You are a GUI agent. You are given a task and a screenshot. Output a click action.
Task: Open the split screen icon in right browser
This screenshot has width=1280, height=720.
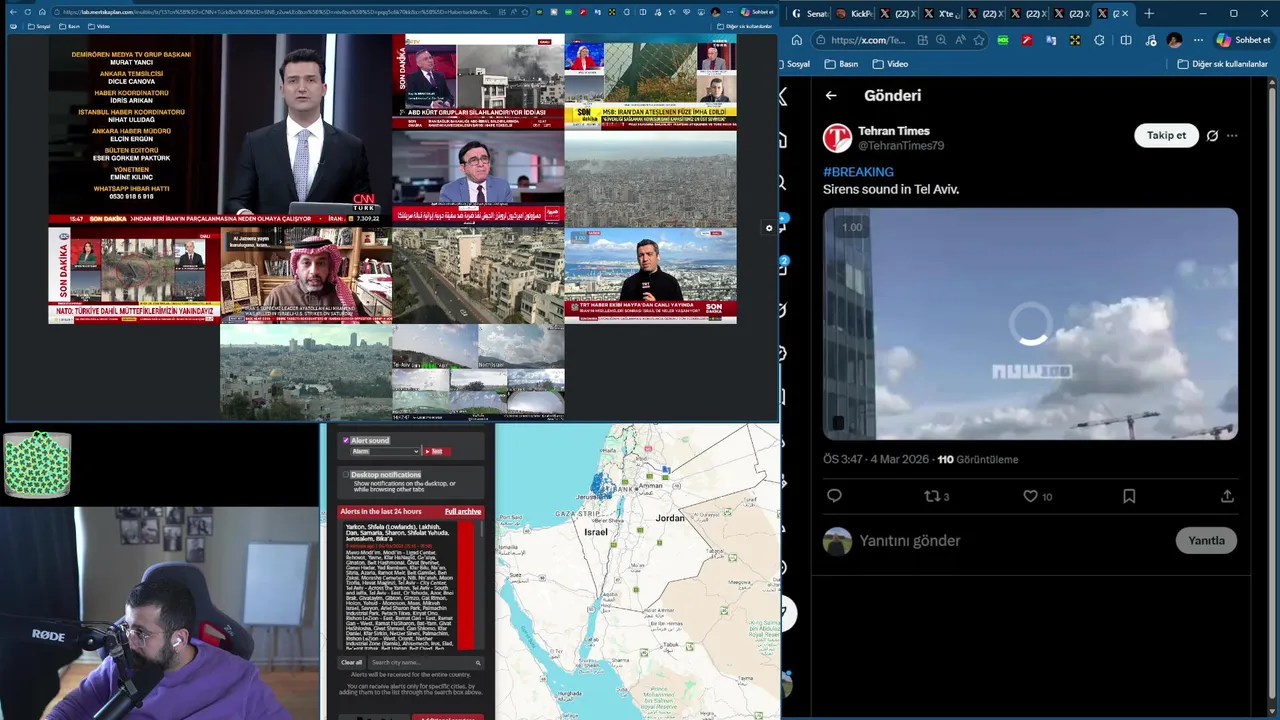(x=1125, y=40)
